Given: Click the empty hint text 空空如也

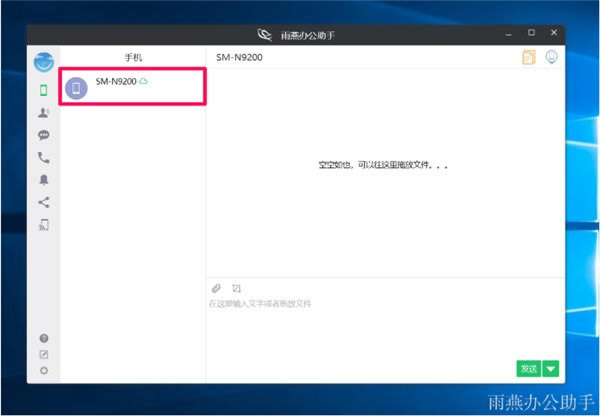Looking at the screenshot, I should tap(383, 165).
